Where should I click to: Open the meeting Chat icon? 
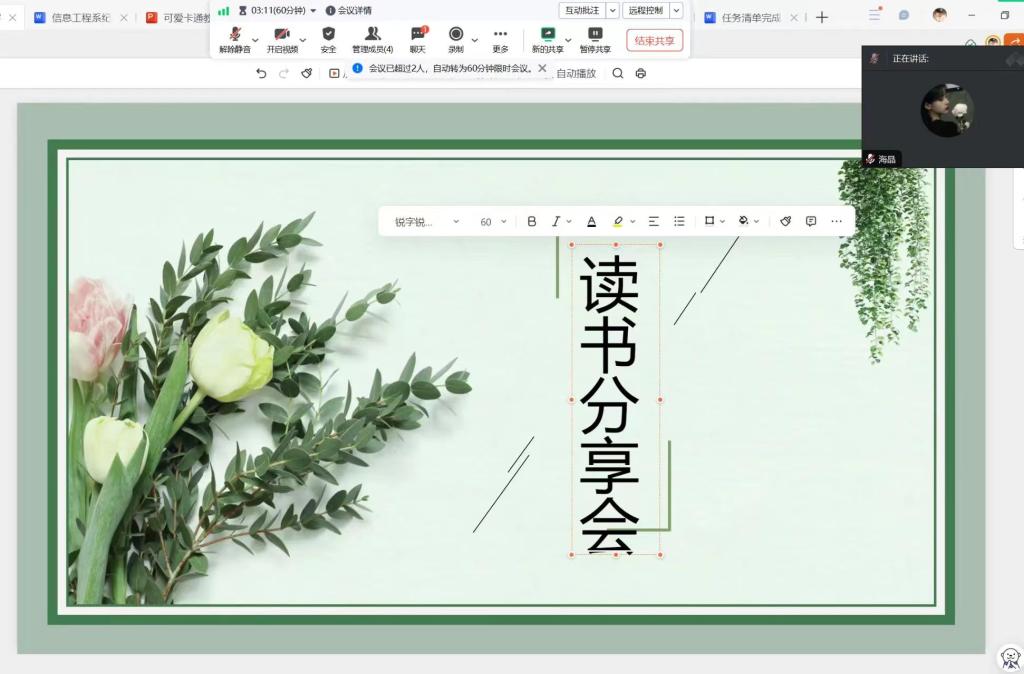coord(417,39)
